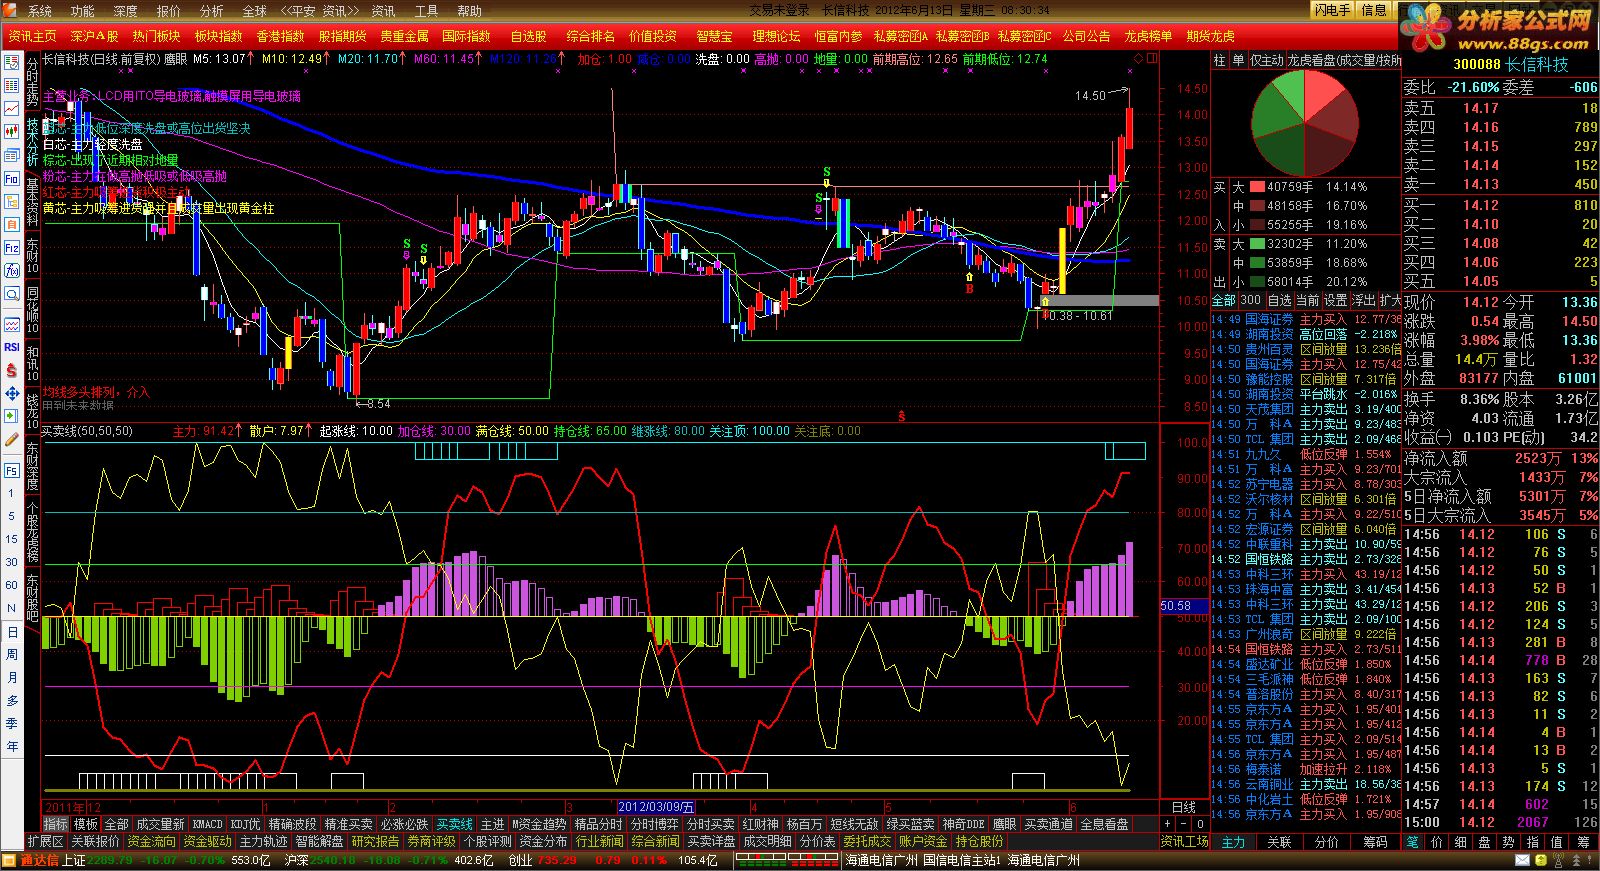Open 资金流向 bottom tab
Viewport: 1600px width, 871px height.
(151, 842)
